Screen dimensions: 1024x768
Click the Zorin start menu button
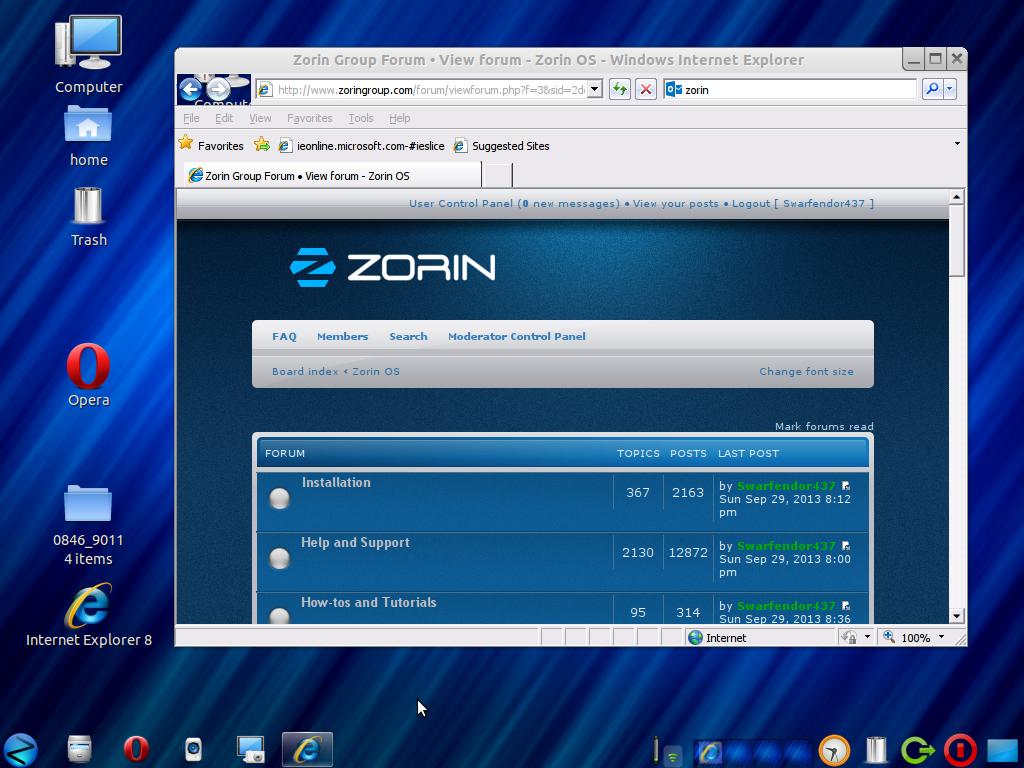pos(21,748)
